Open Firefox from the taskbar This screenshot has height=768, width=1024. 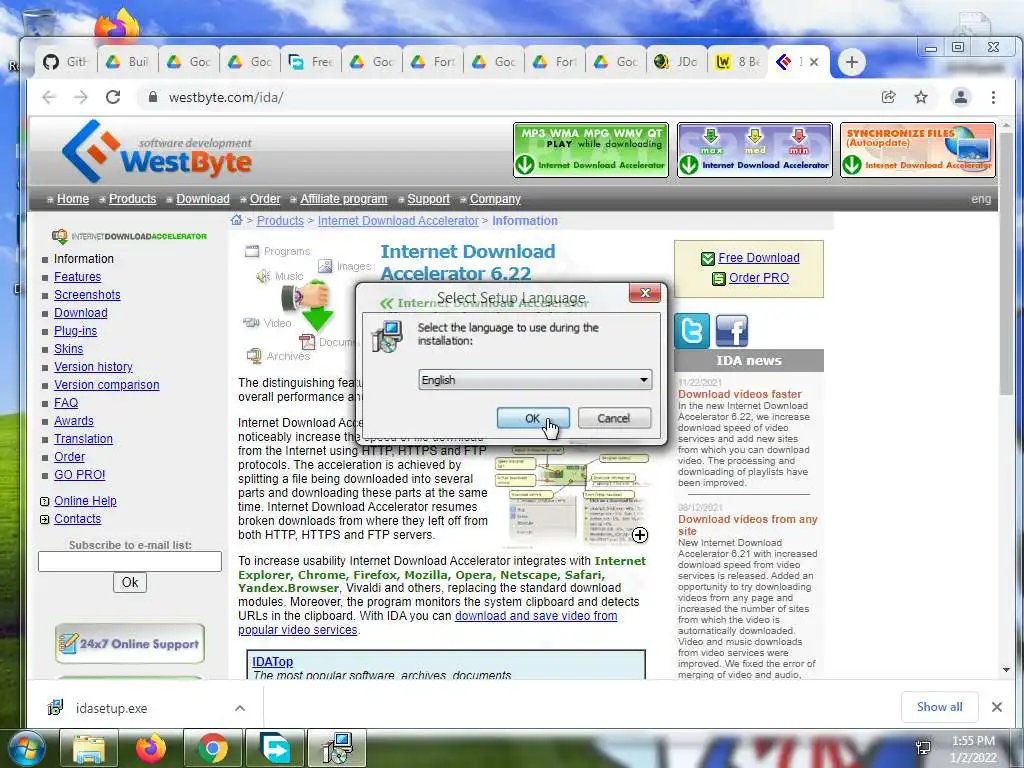point(151,748)
